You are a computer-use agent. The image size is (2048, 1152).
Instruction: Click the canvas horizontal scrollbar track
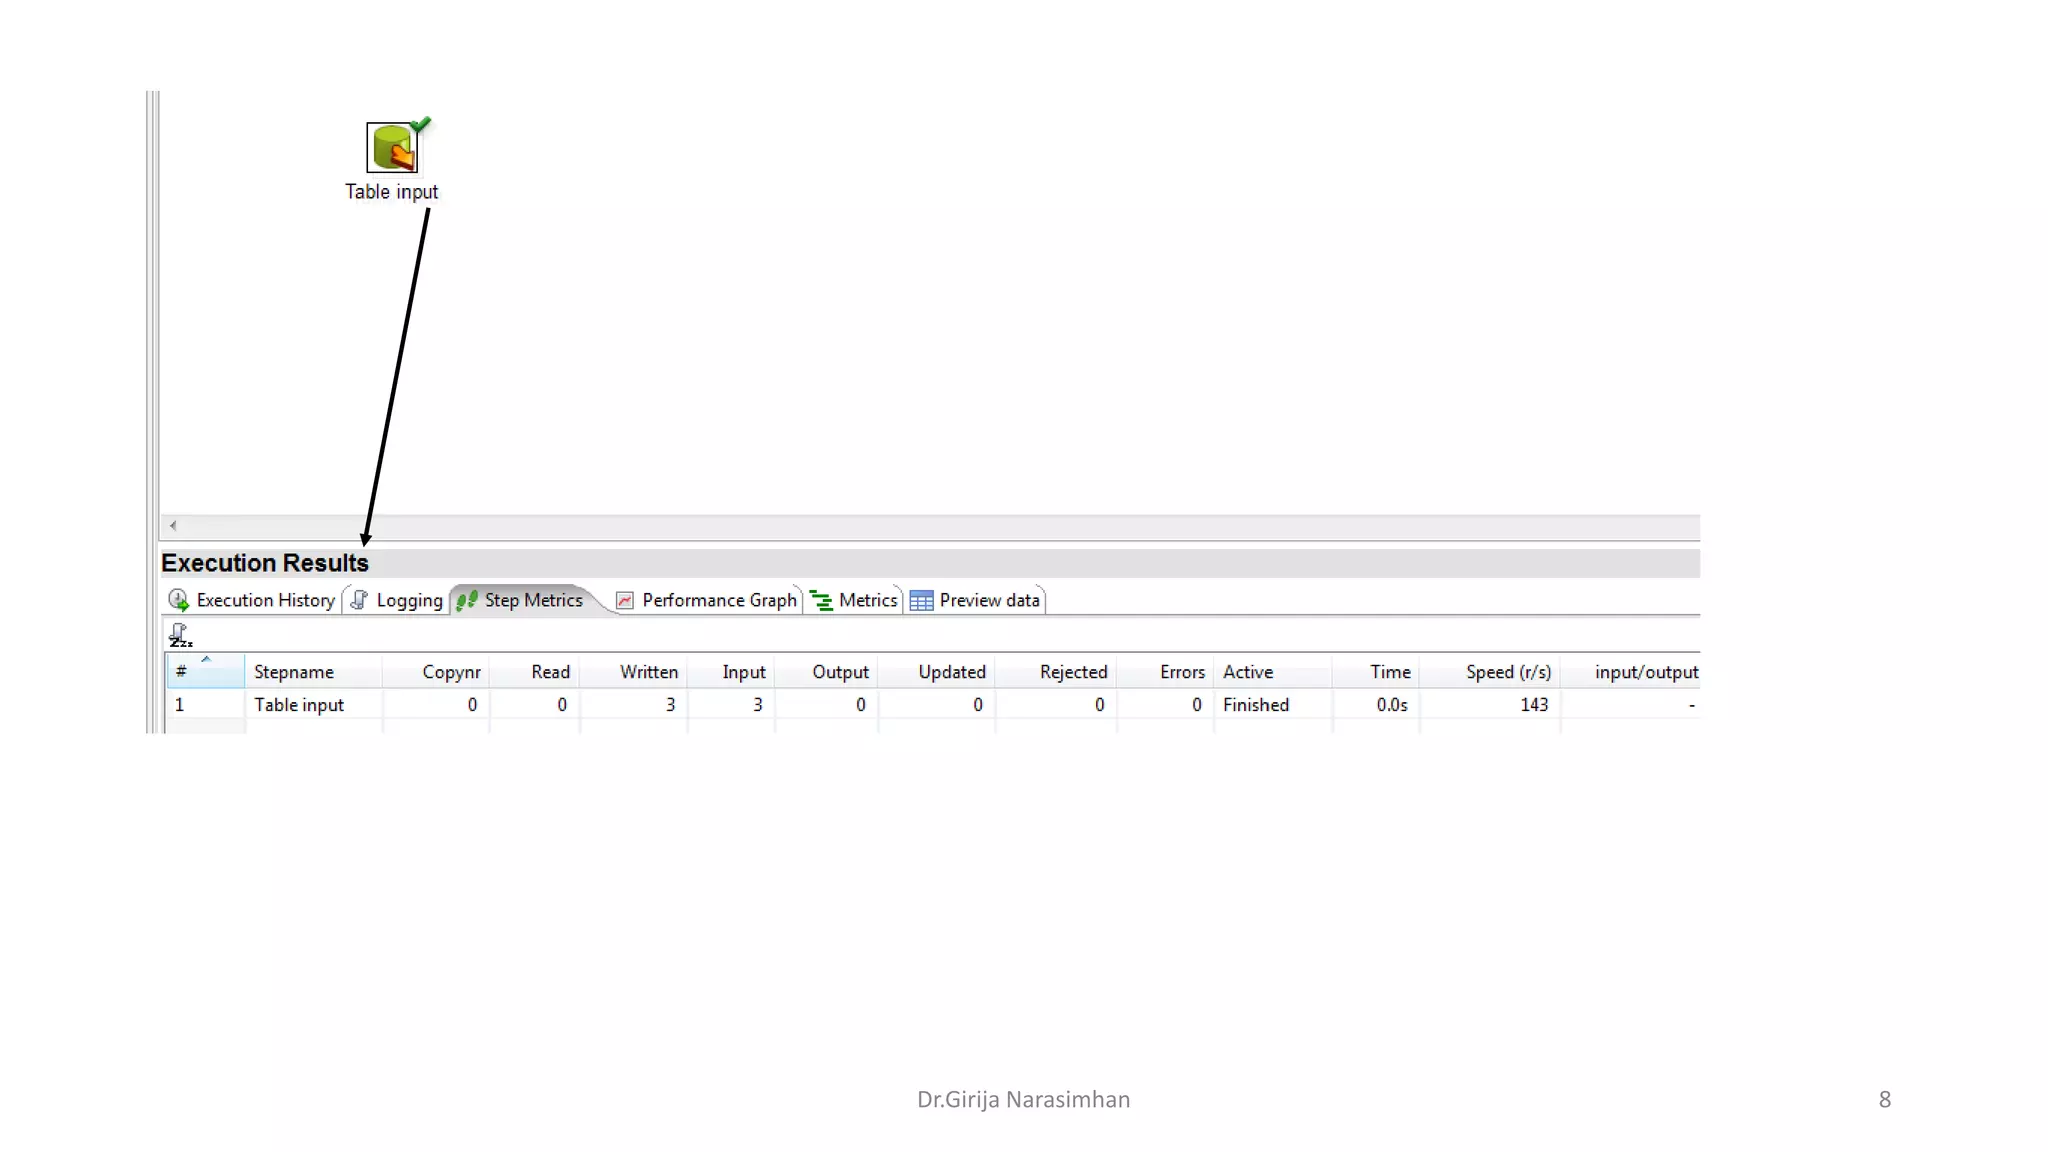click(x=940, y=526)
